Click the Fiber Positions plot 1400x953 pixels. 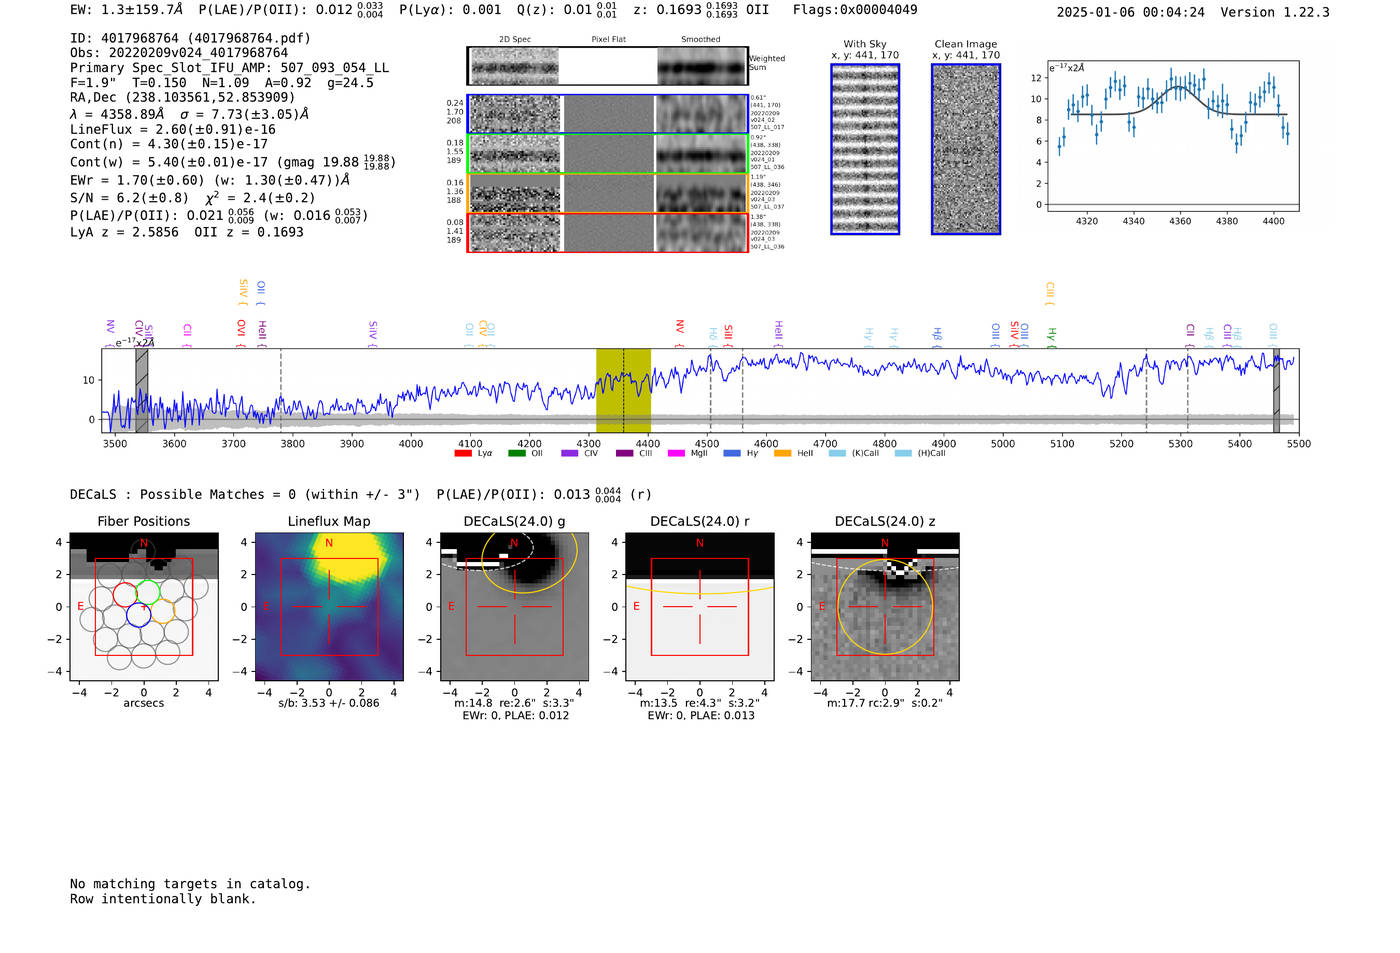[x=144, y=607]
